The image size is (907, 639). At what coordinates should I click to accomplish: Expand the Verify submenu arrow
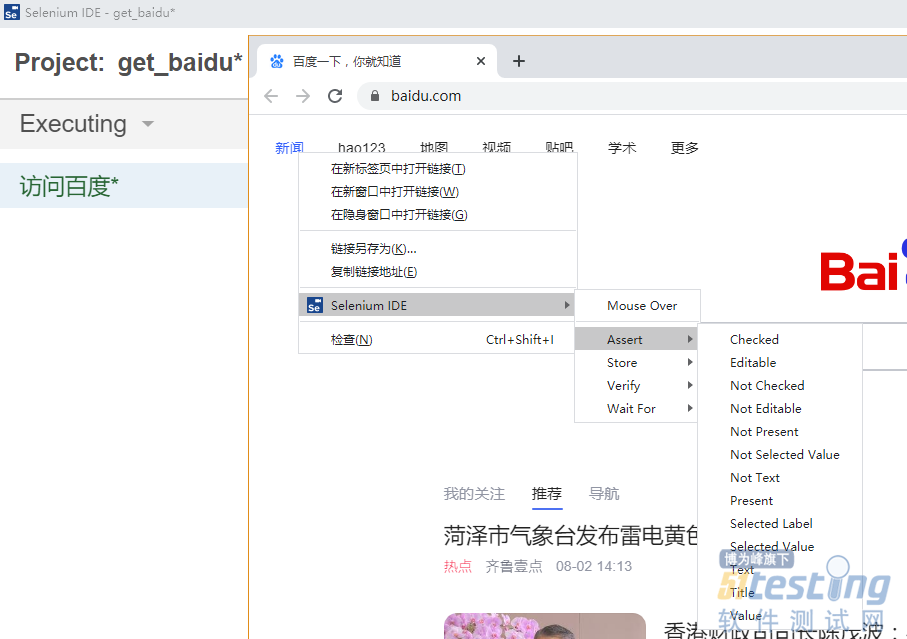pyautogui.click(x=690, y=385)
